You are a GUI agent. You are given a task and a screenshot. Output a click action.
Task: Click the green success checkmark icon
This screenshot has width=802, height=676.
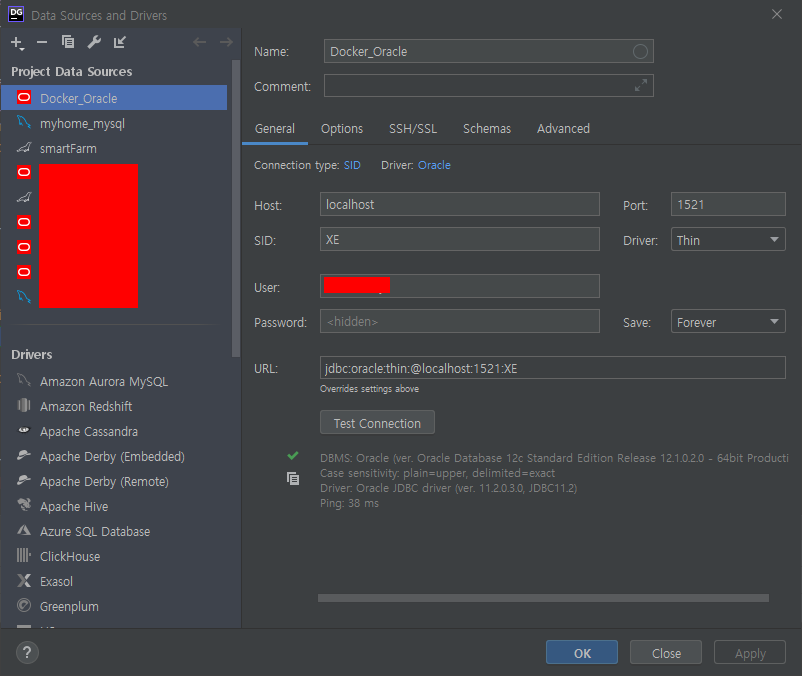coord(293,455)
